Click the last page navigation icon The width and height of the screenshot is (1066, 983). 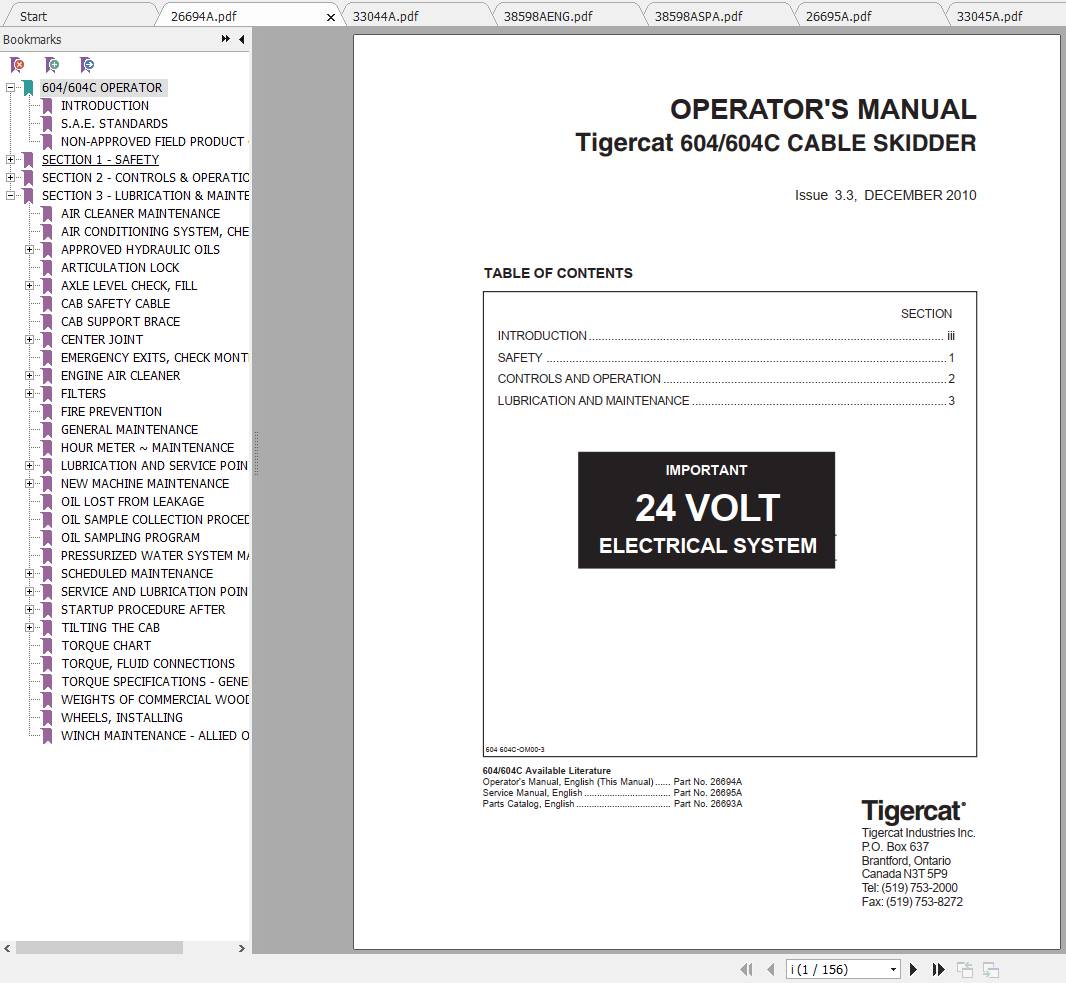[x=938, y=969]
